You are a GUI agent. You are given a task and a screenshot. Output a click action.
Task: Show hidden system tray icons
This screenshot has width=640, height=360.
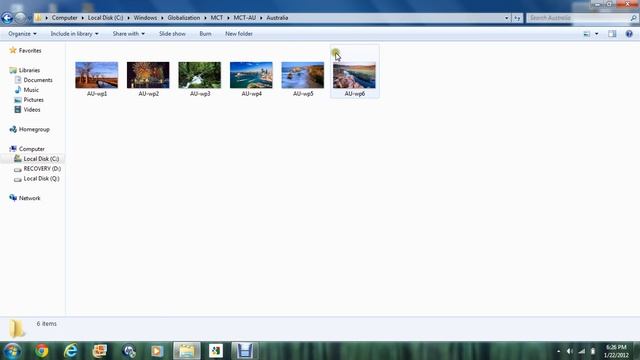(x=558, y=351)
